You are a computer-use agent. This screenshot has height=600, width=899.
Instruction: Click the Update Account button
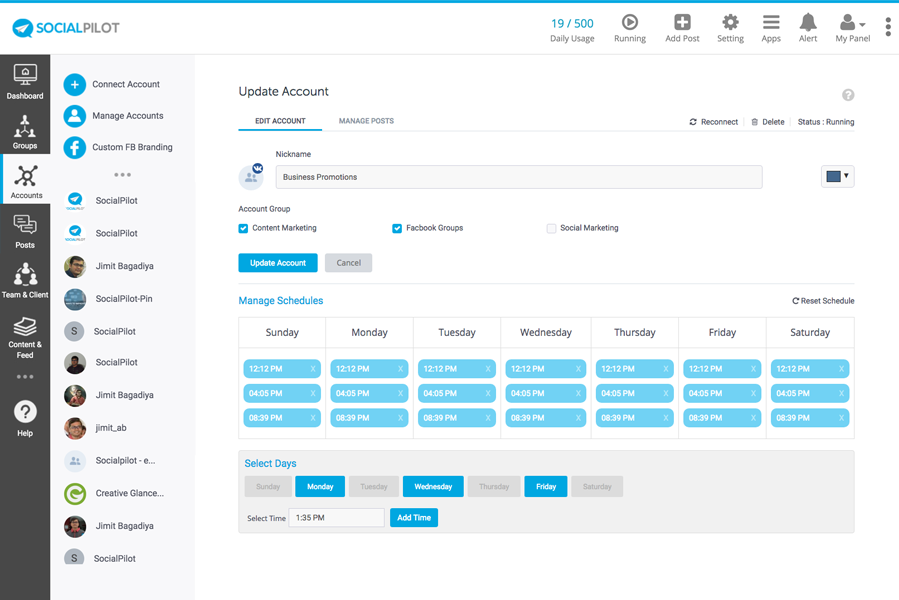278,263
